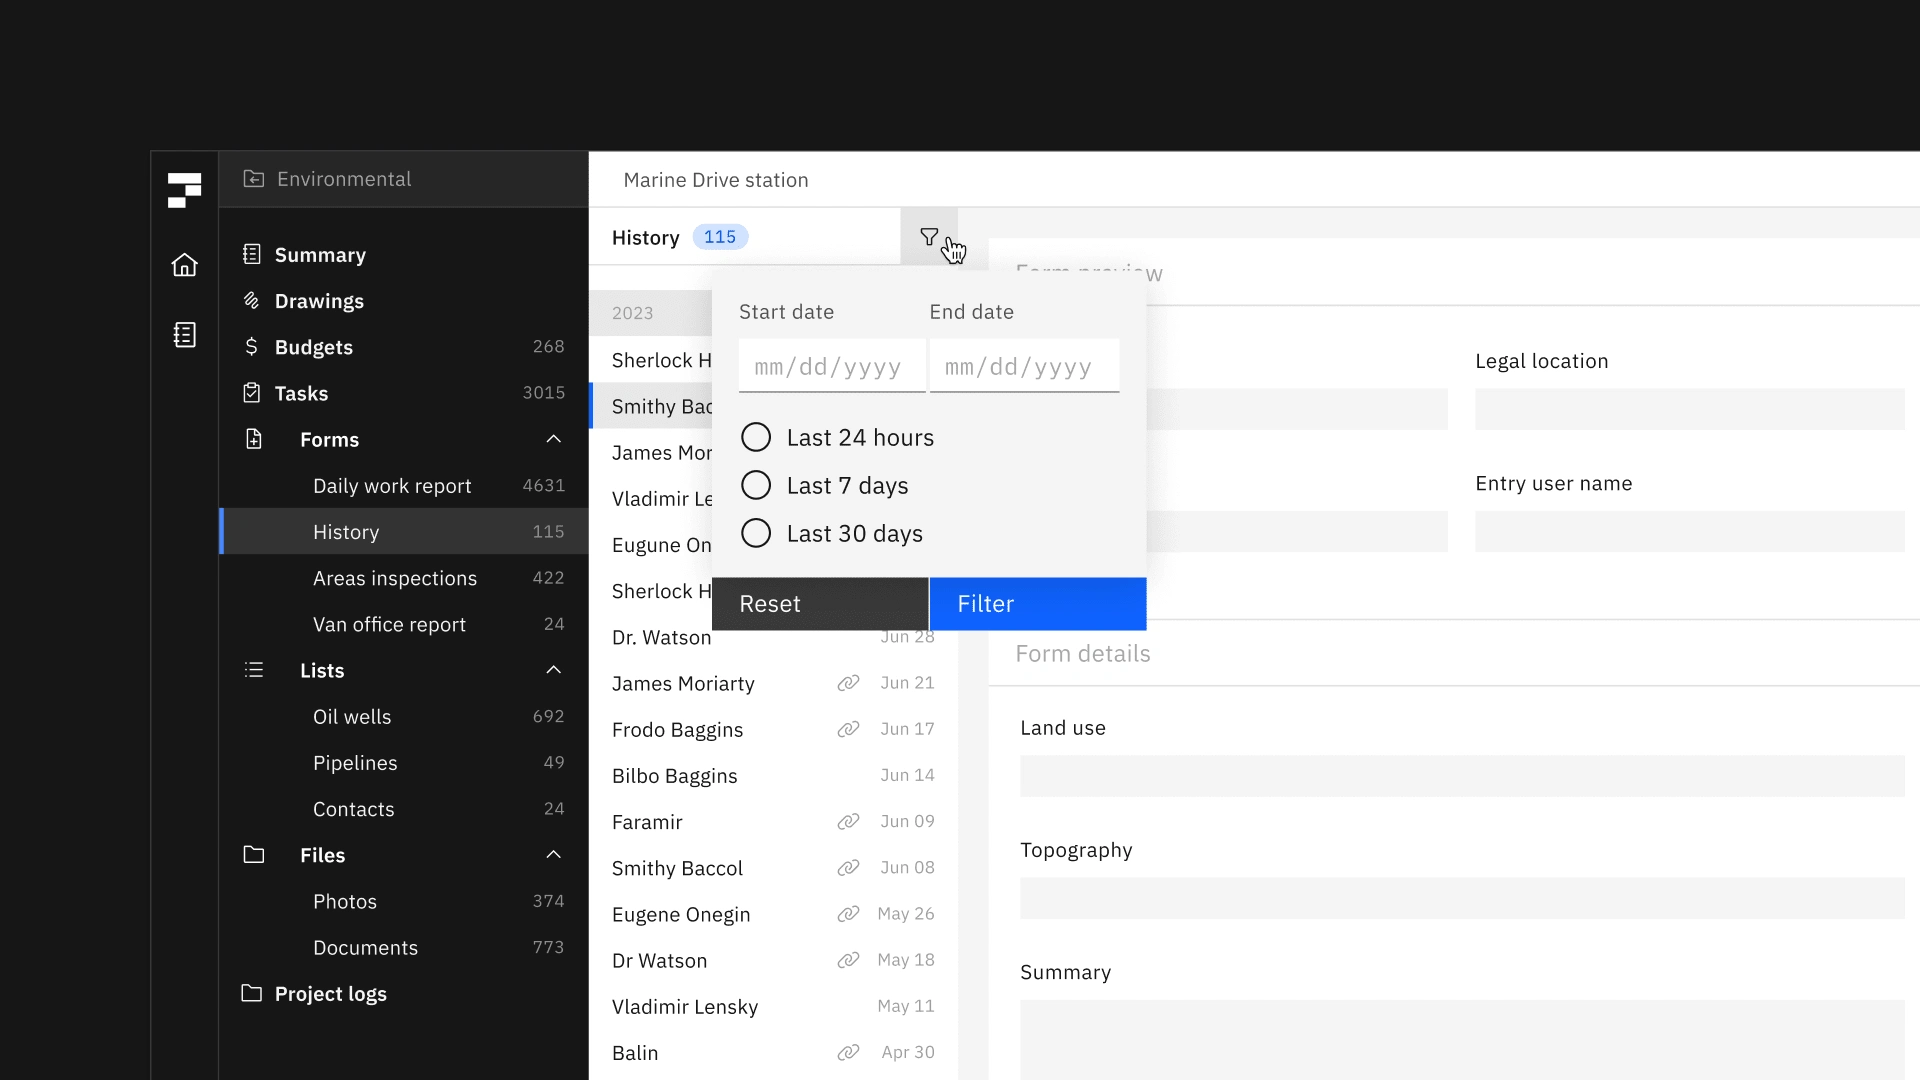Choose the Last 30 days radio button

point(756,533)
